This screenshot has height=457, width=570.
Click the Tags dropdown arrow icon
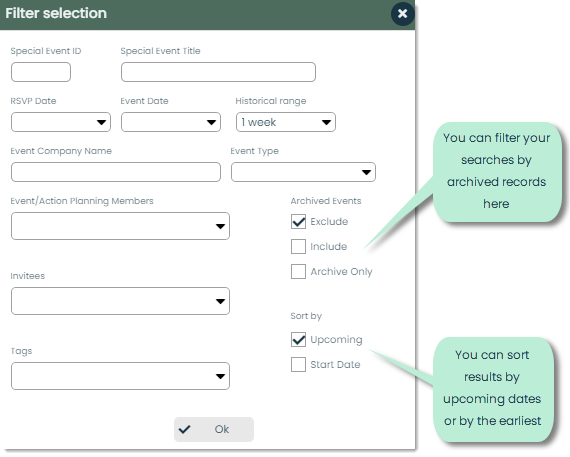click(220, 376)
